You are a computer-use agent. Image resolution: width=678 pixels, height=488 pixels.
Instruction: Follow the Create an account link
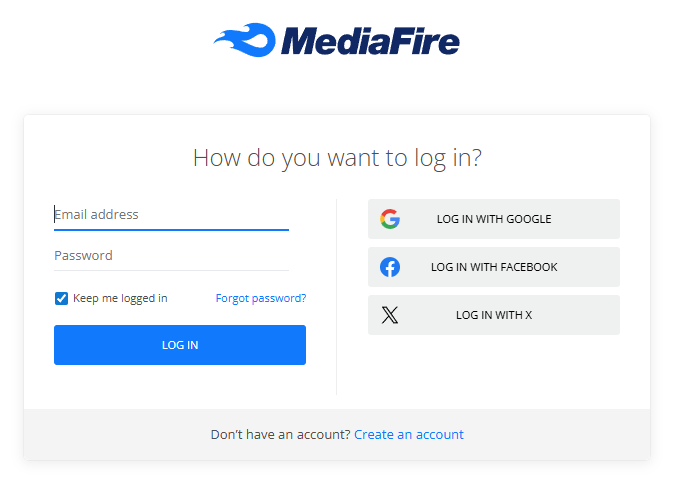tap(409, 434)
